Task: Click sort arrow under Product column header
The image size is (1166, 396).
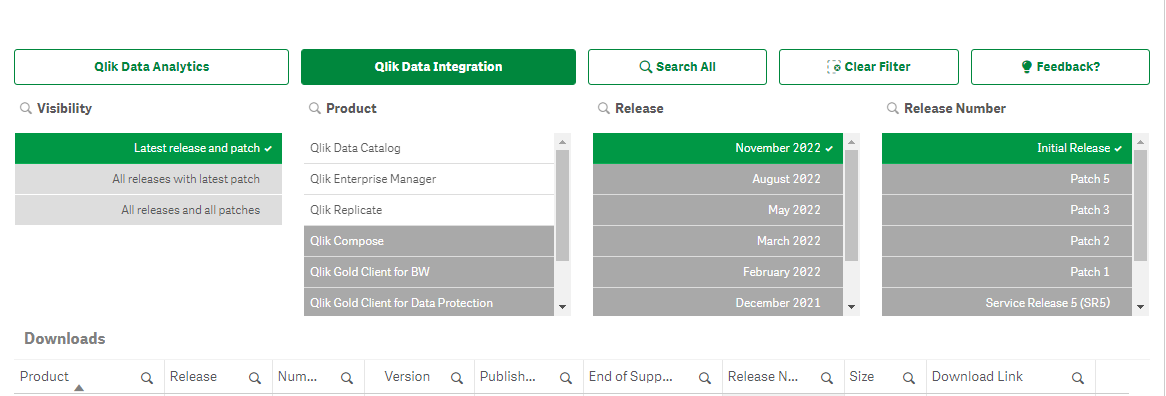Action: (79, 388)
